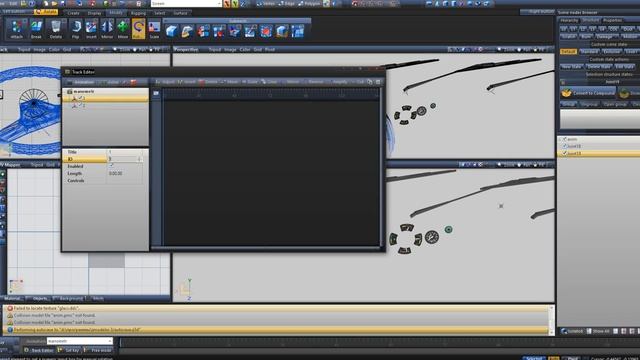
Task: Toggle the green Y axis button
Action: point(235,4)
